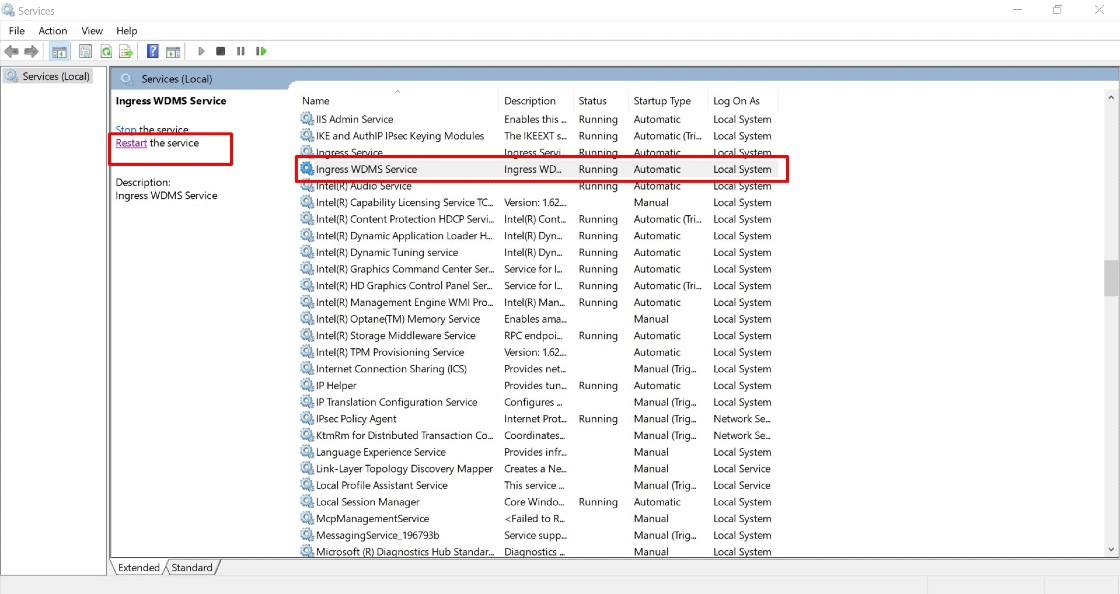Click the Pause Service toolbar icon
Viewport: 1120px width, 594px height.
(x=241, y=51)
